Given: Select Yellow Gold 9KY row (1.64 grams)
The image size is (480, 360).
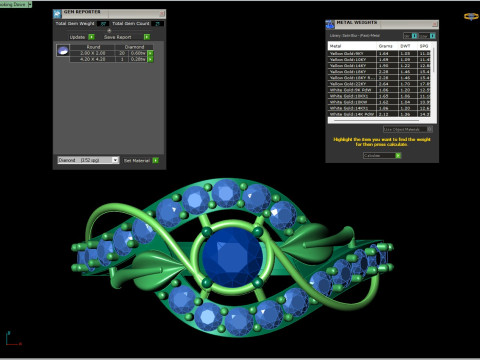Looking at the screenshot, I should (379, 53).
